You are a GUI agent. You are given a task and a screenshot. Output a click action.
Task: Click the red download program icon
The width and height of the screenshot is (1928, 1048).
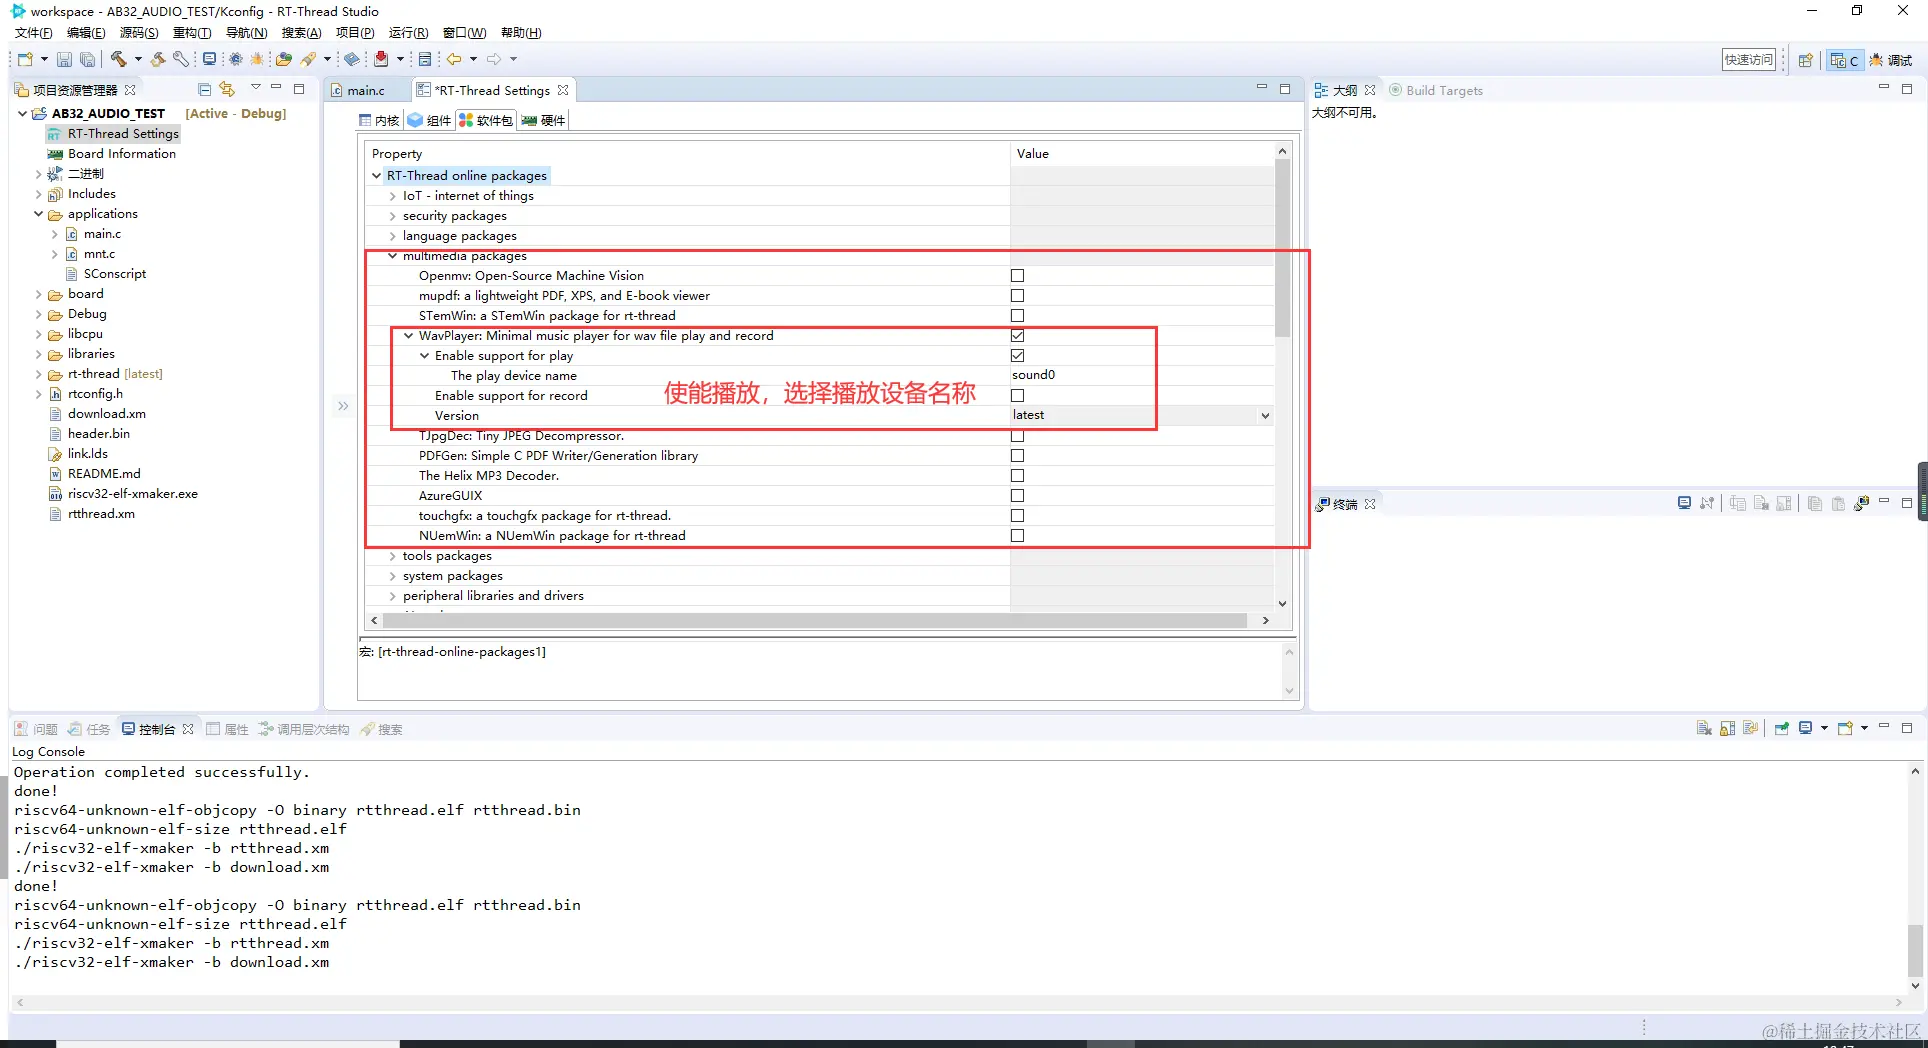click(x=381, y=59)
